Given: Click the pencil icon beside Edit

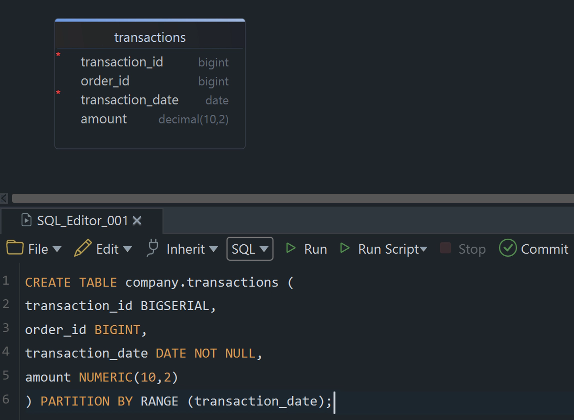Looking at the screenshot, I should click(x=83, y=248).
